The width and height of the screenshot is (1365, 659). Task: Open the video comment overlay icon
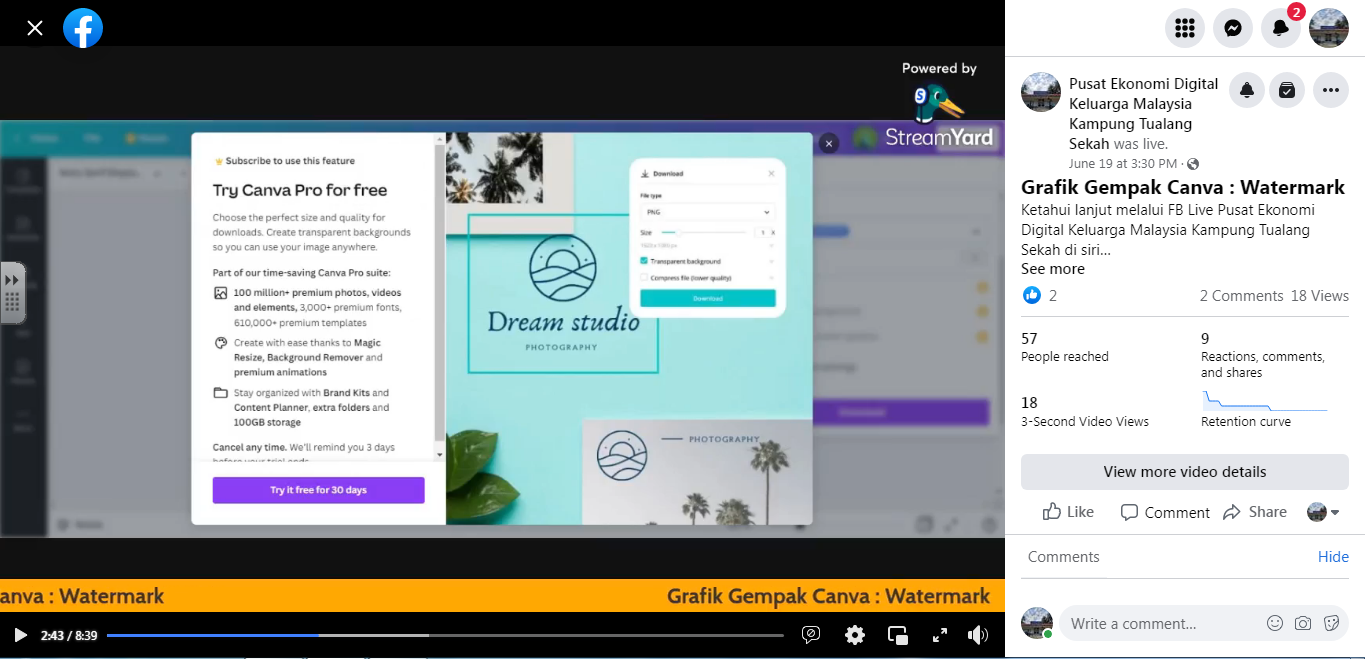[811, 635]
